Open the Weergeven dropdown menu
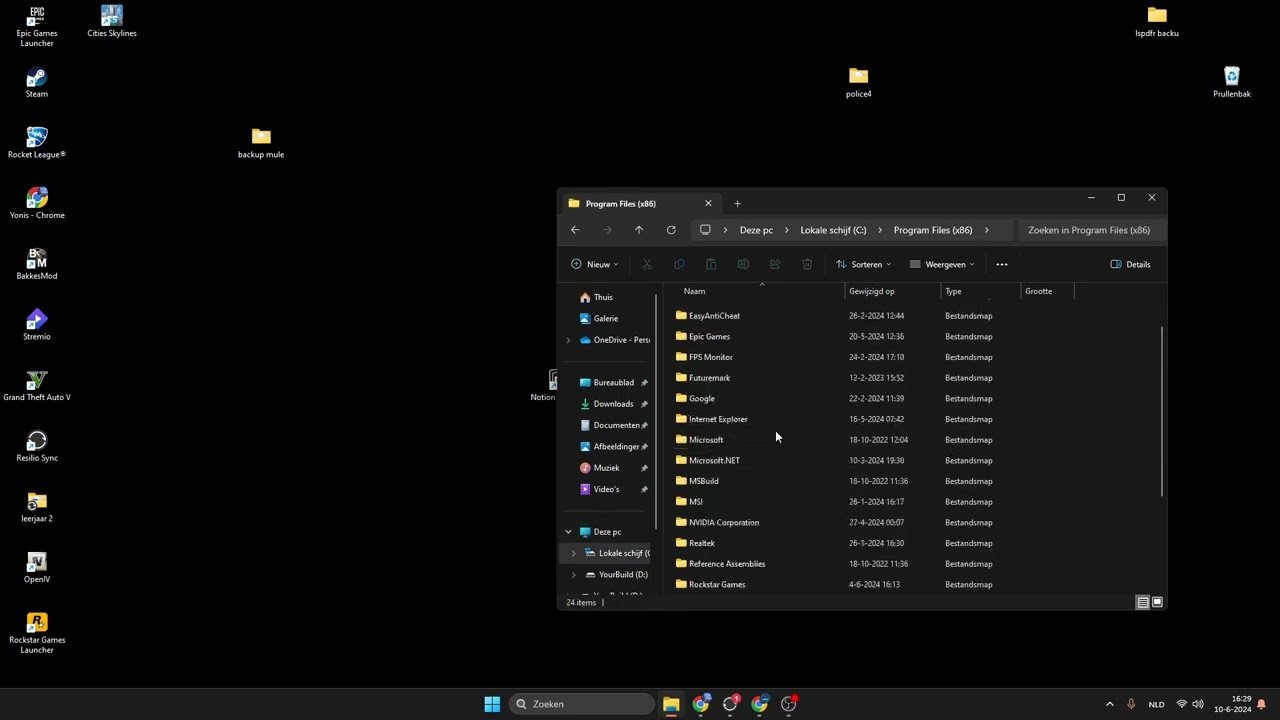 (x=942, y=264)
